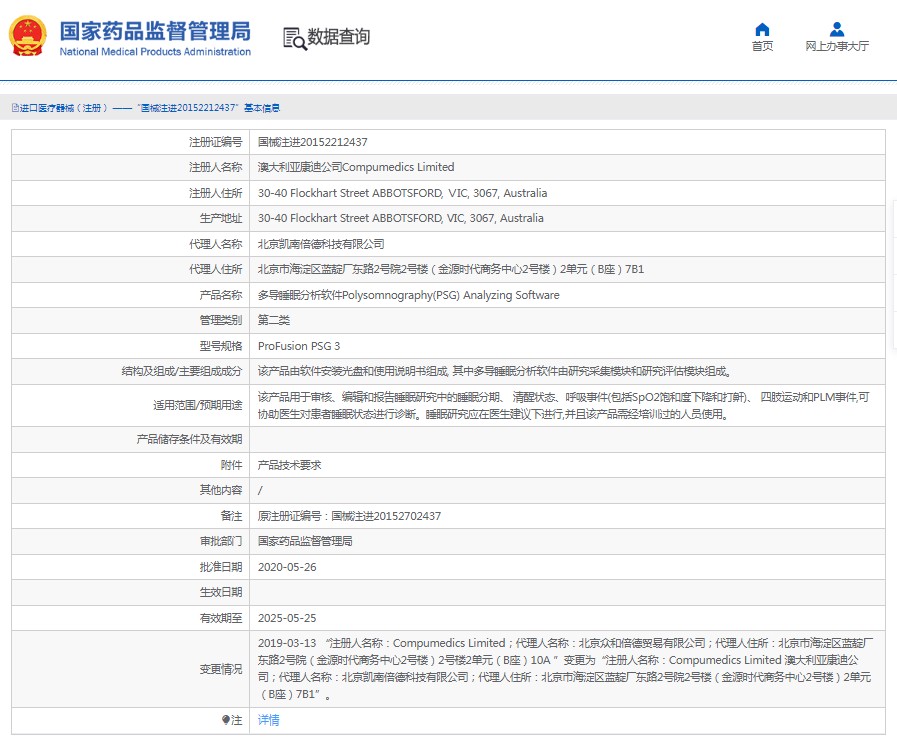The height and width of the screenshot is (741, 897).
Task: Click the 其他内容 slash value
Action: click(x=260, y=490)
